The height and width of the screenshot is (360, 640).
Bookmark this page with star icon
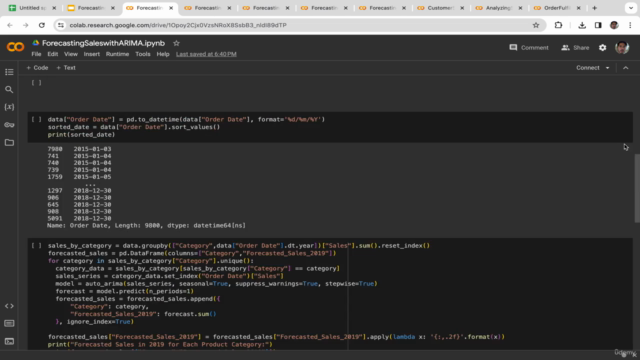(536, 25)
